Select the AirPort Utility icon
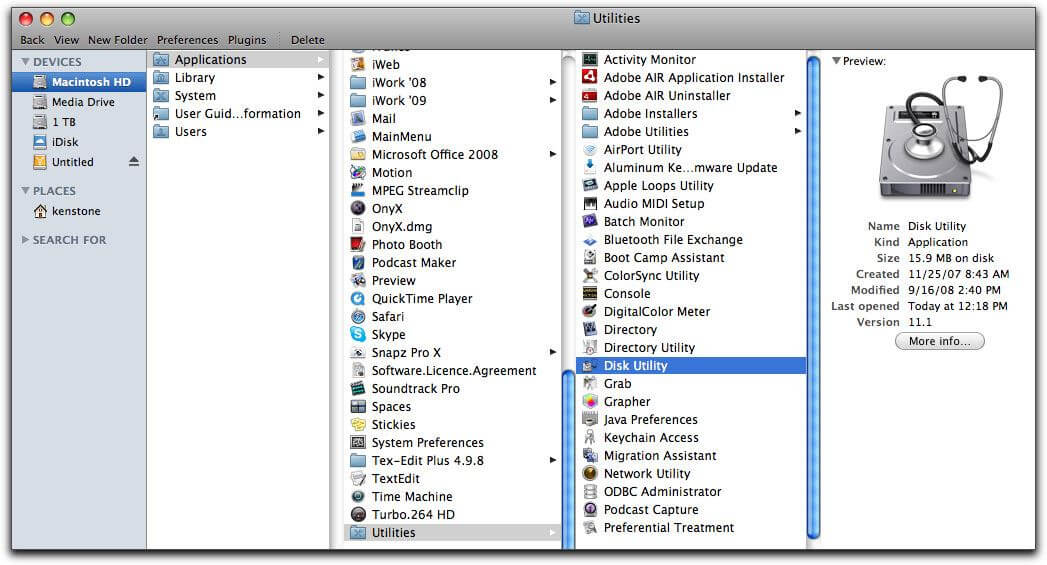This screenshot has height=565, width=1047. 590,150
